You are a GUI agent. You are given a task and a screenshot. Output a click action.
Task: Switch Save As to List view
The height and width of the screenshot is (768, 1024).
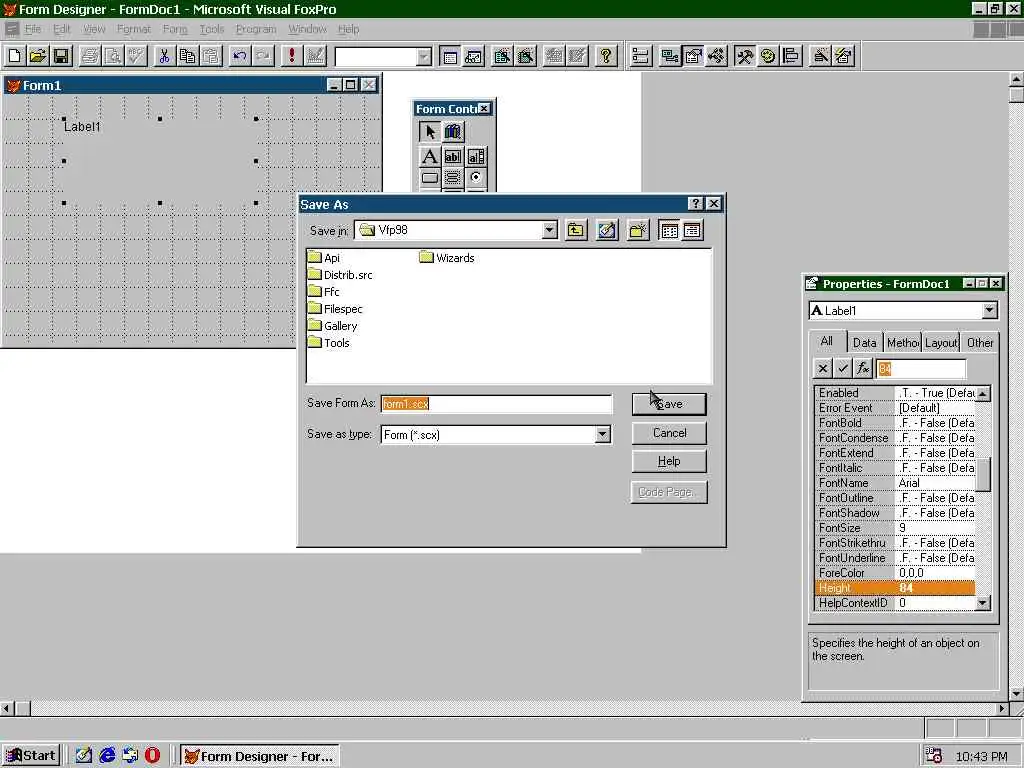pos(669,230)
